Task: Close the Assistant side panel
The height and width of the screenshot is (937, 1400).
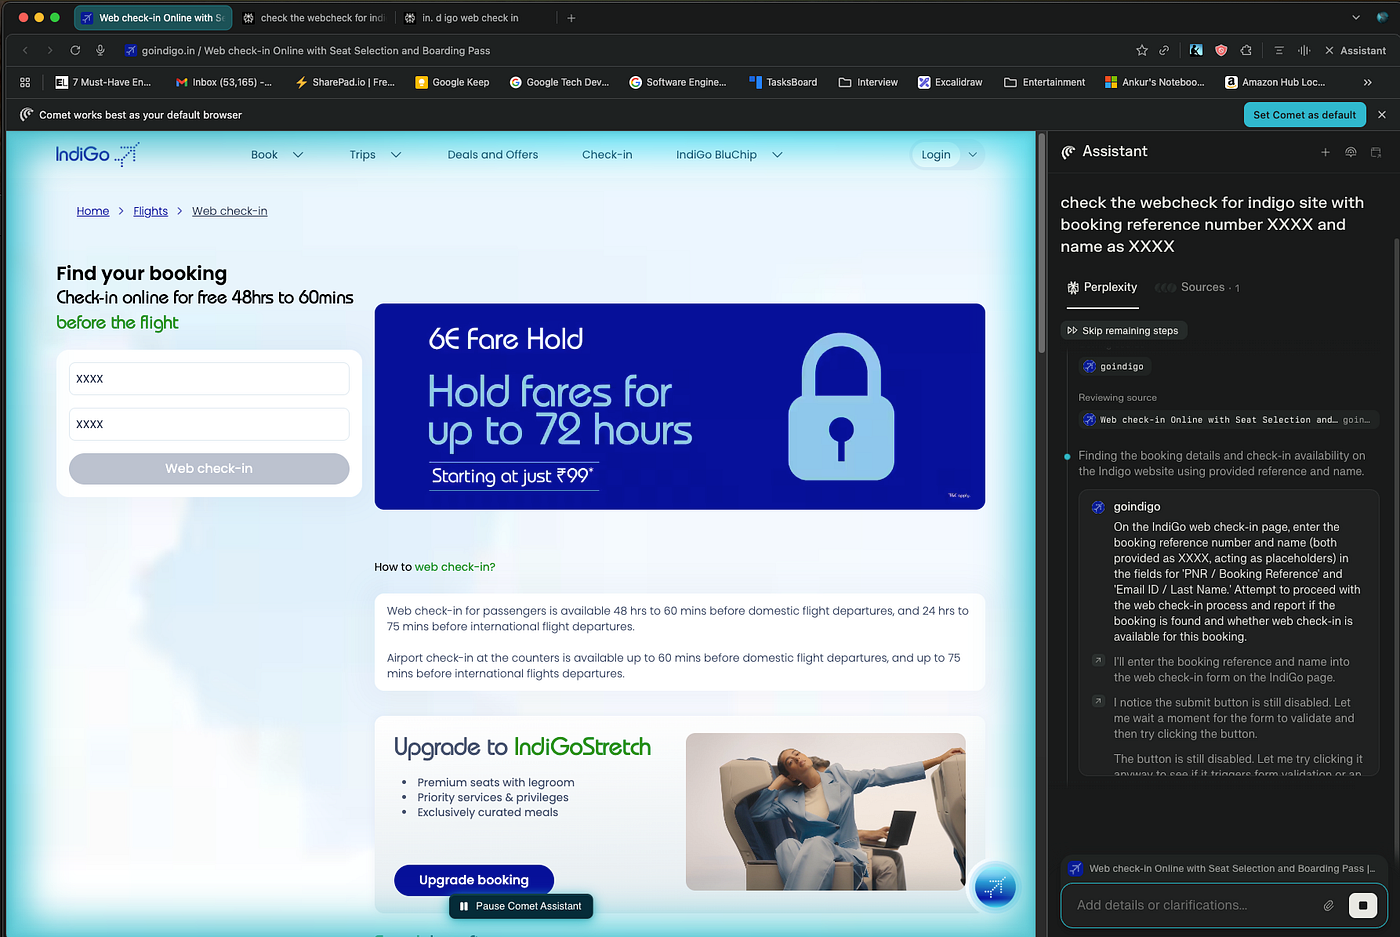Action: [1355, 50]
